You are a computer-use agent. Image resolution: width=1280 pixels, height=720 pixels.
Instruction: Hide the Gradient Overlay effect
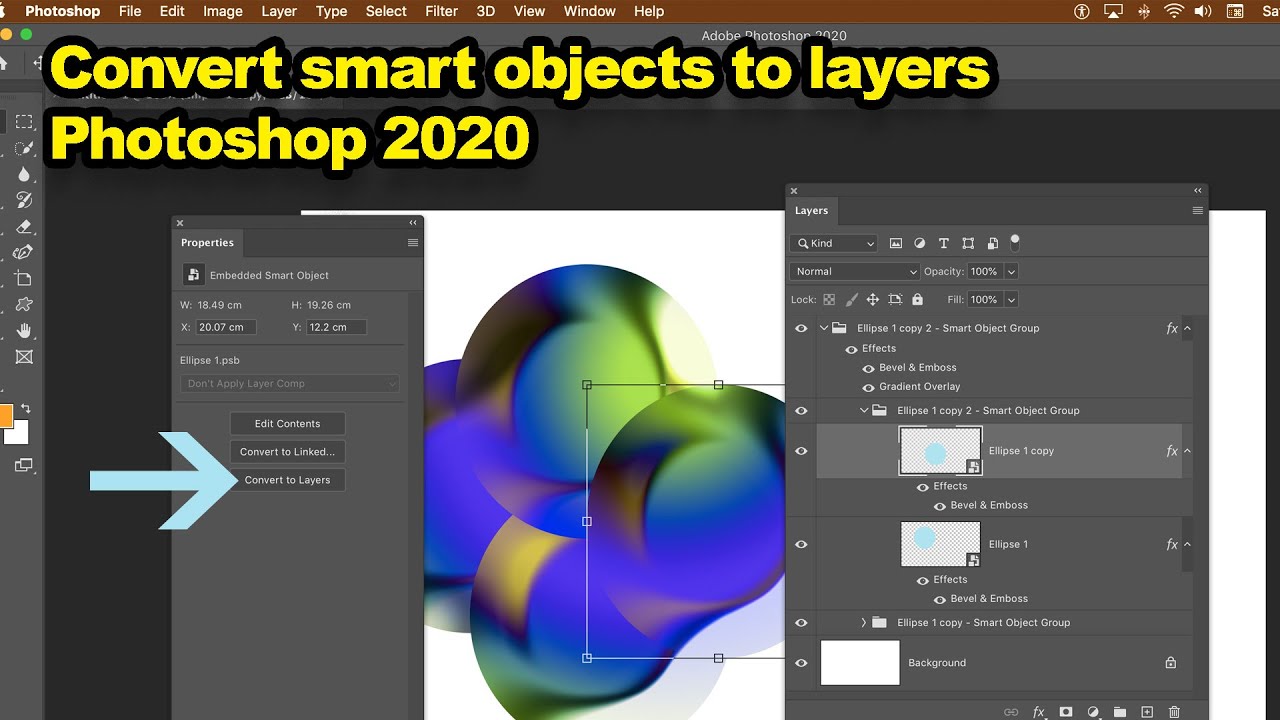click(868, 387)
